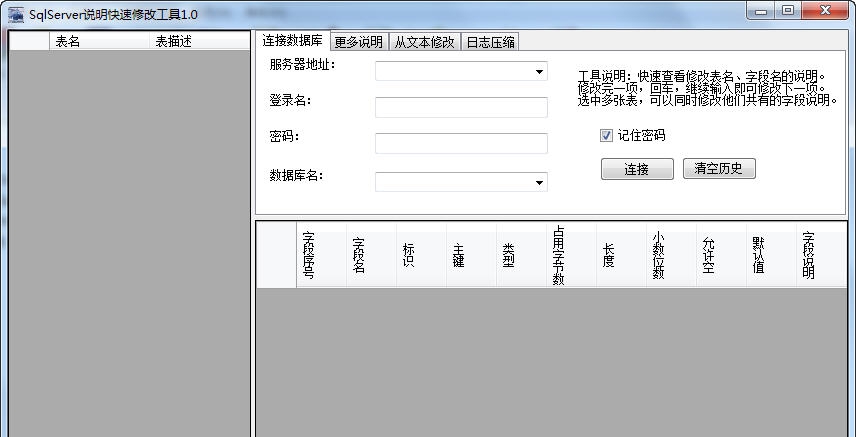This screenshot has height=437, width=856.
Task: Toggle the 记住密码 checkbox
Action: (x=606, y=136)
